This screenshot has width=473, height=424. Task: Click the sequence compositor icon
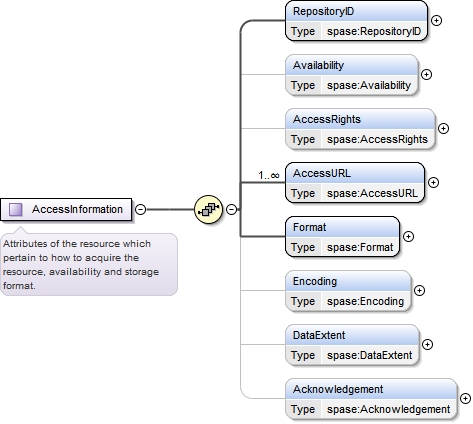(208, 209)
